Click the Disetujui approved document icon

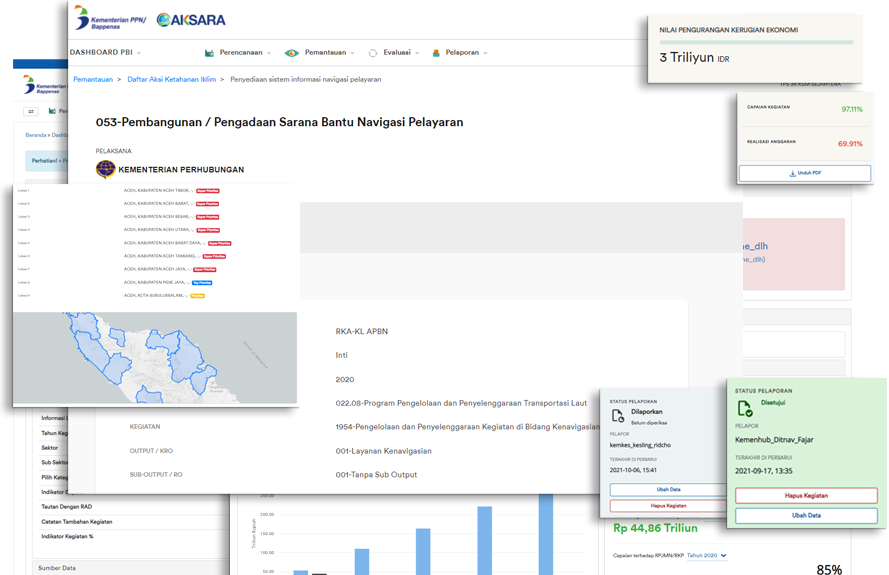745,409
